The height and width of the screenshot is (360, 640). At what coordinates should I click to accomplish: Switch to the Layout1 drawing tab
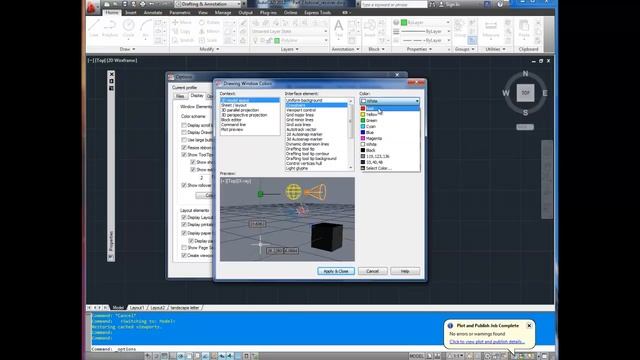pos(137,308)
